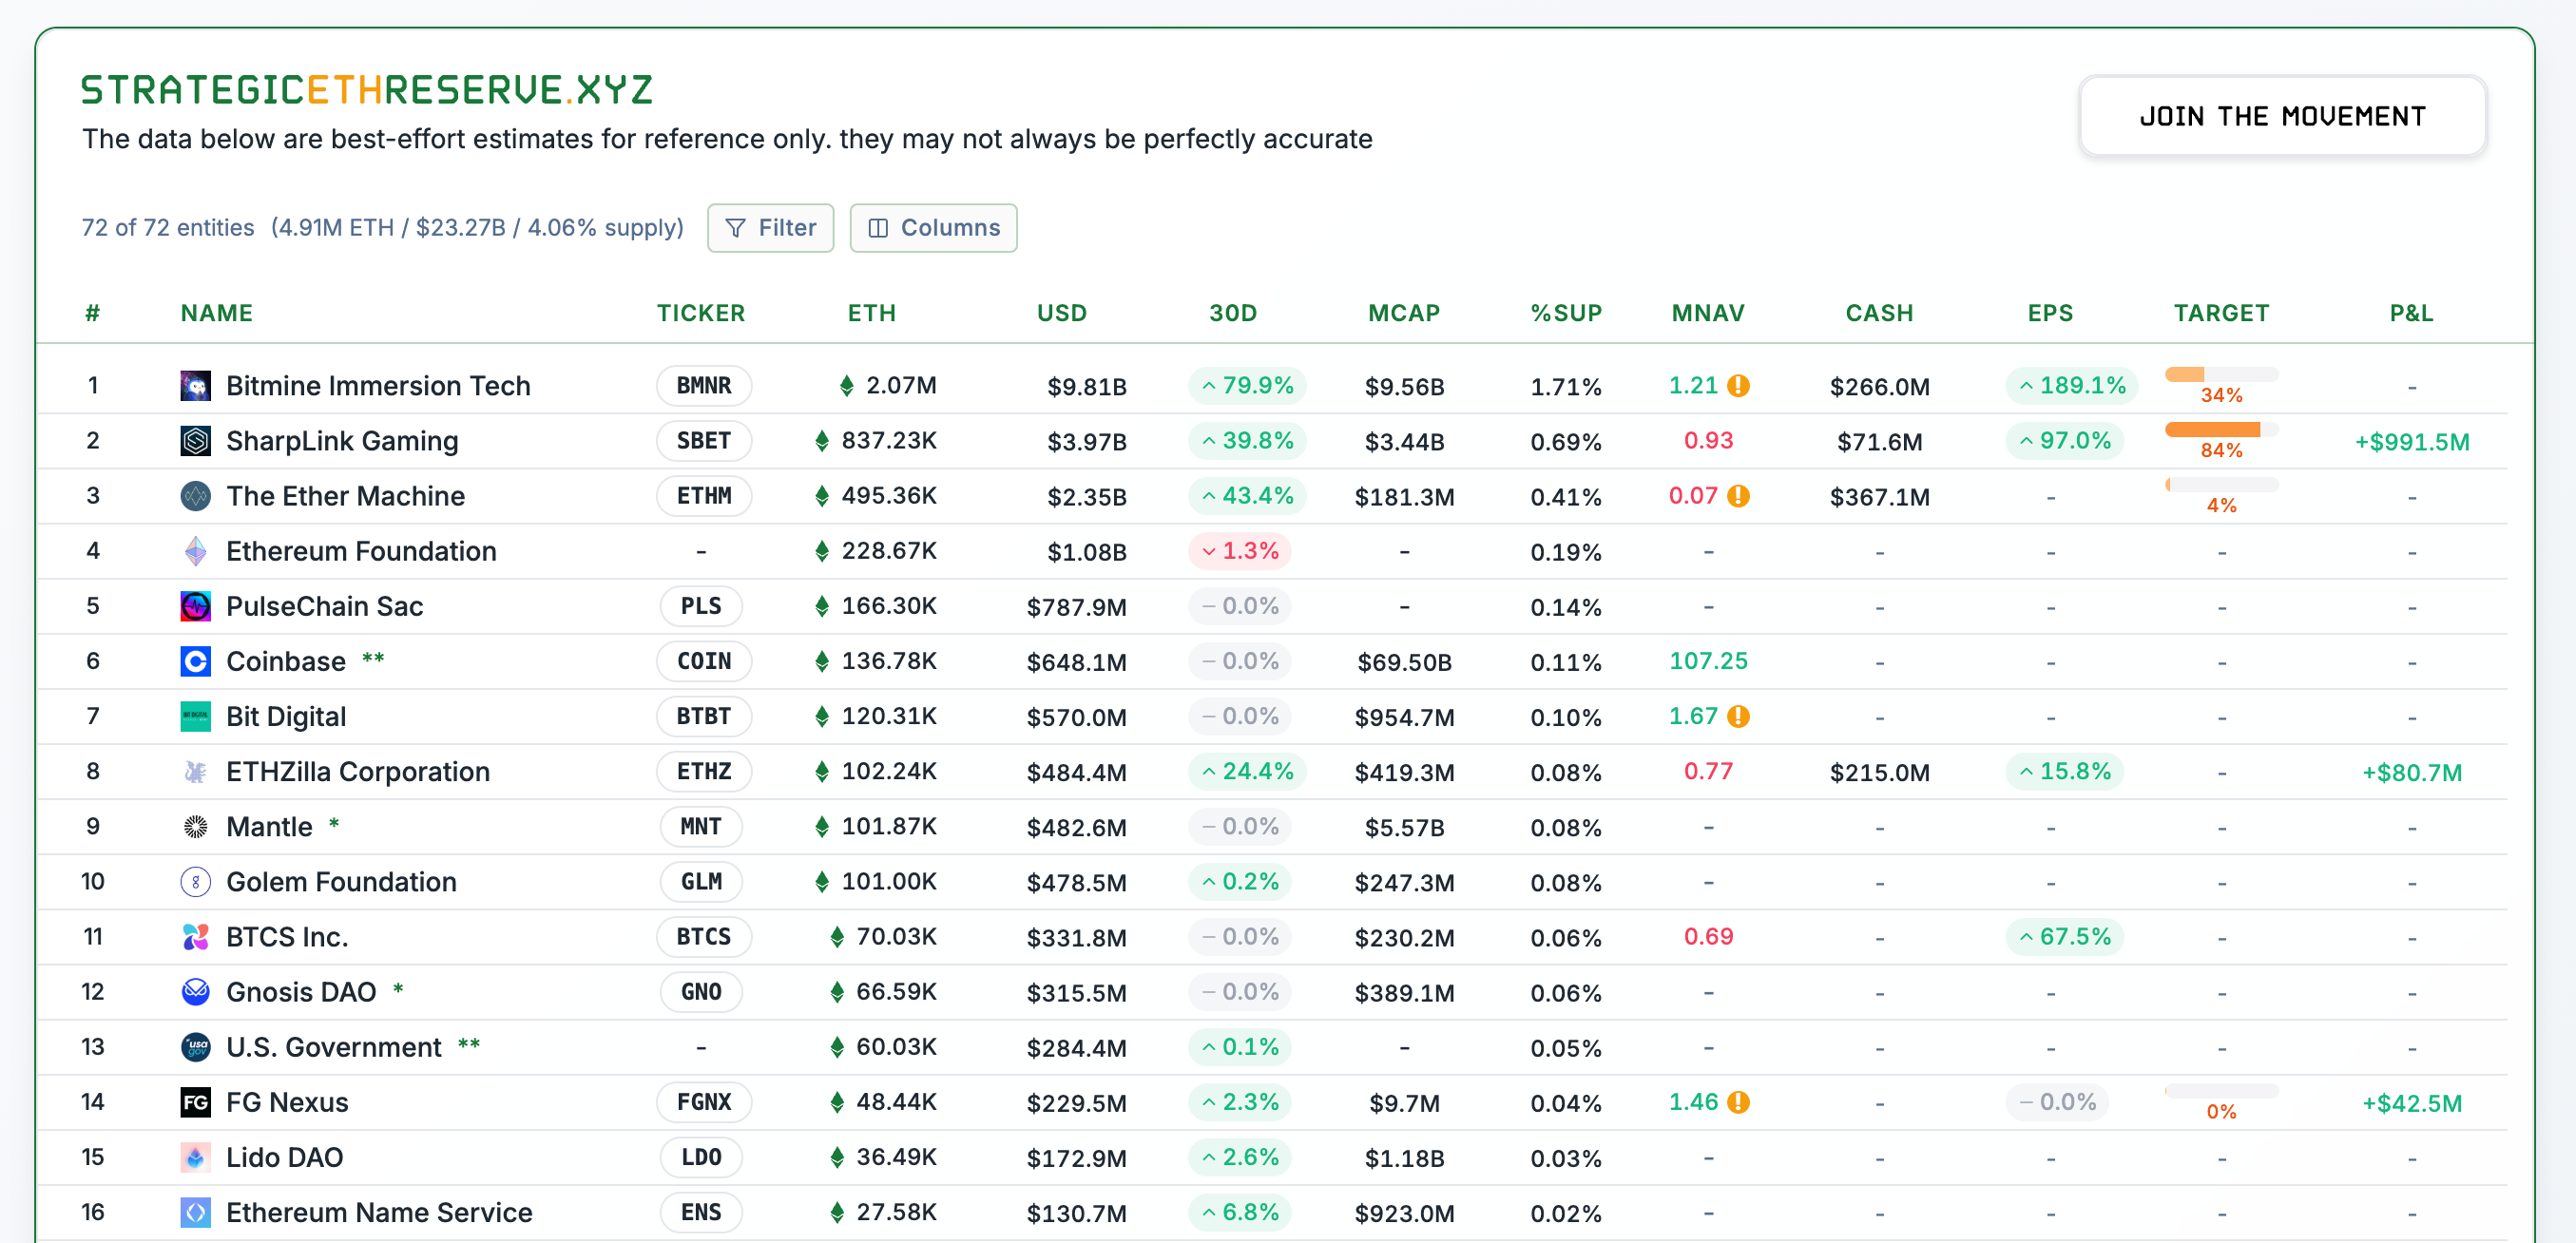Click the Bitmine Immersion Tech logo icon
Screen dimensions: 2576x1243
click(195, 386)
